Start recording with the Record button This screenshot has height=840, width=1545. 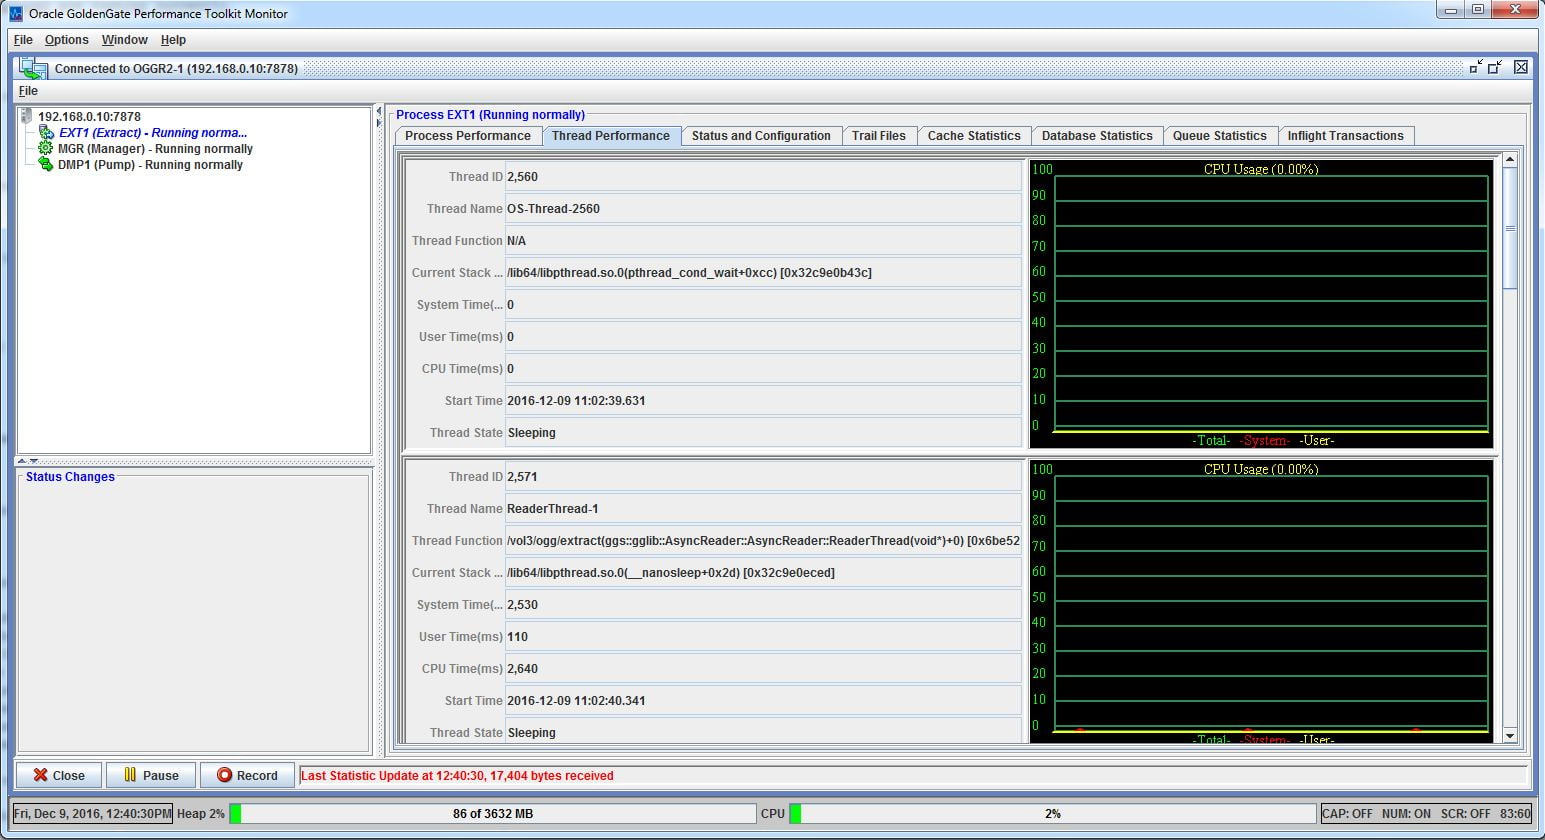click(x=247, y=775)
